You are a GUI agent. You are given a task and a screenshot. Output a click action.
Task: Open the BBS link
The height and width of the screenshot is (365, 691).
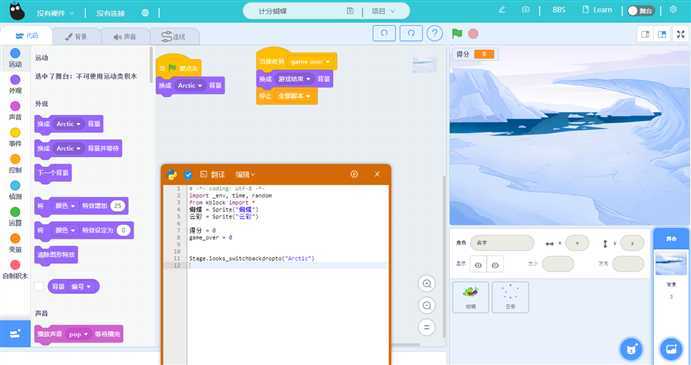point(559,10)
